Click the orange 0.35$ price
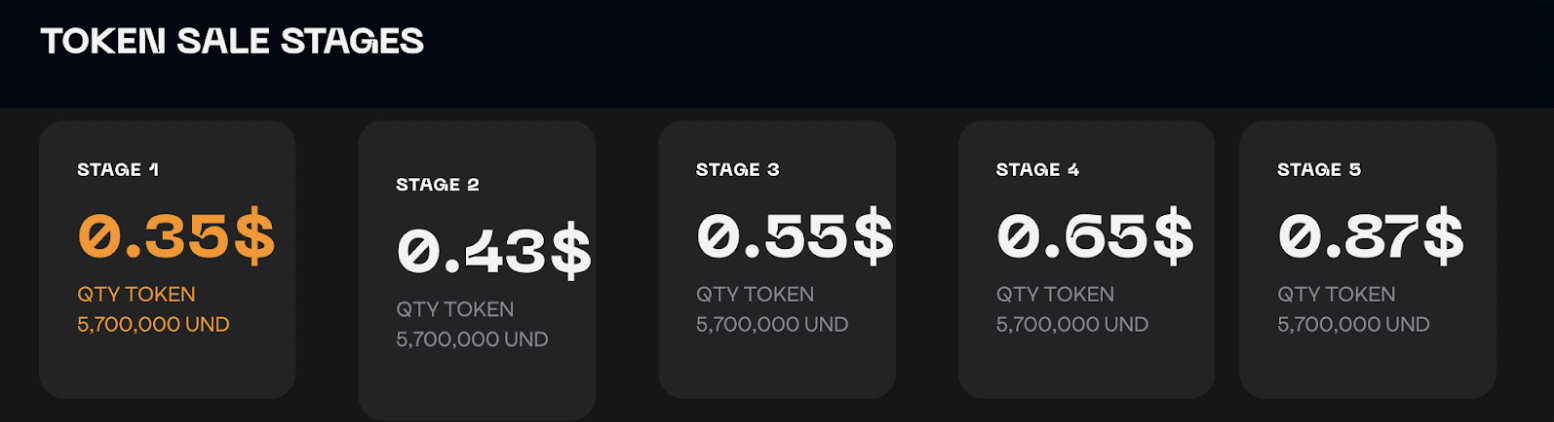This screenshot has width=1554, height=422. tap(176, 237)
